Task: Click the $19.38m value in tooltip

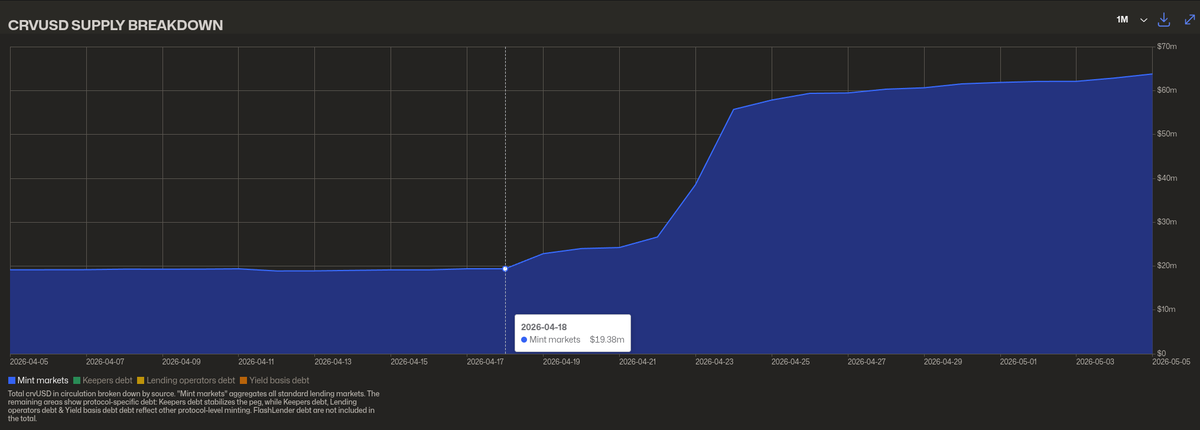Action: point(607,340)
